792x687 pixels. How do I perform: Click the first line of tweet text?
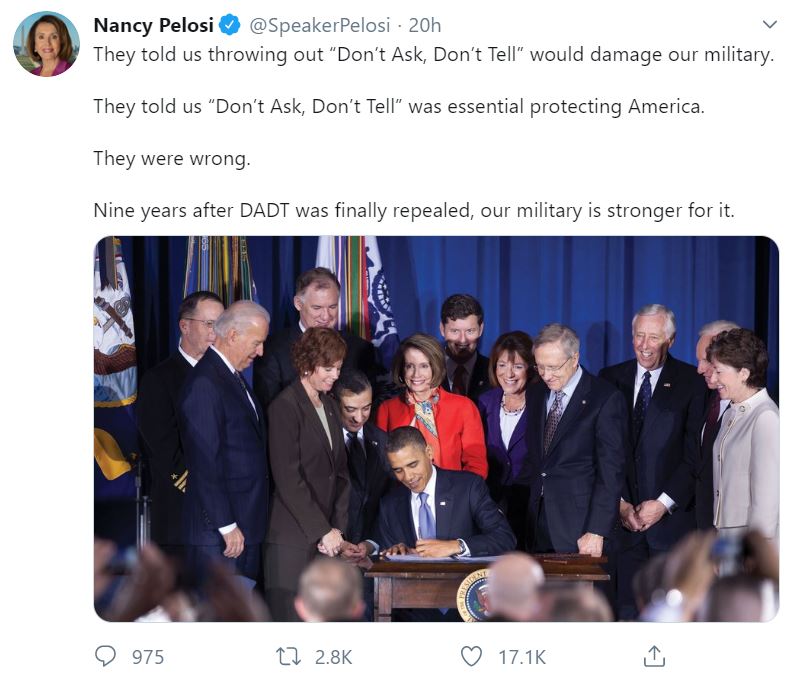coord(433,54)
